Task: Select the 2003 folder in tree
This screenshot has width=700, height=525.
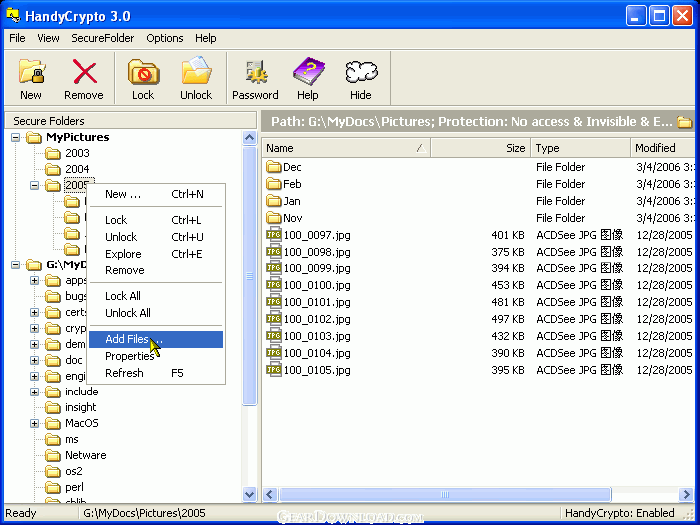Action: pos(67,154)
